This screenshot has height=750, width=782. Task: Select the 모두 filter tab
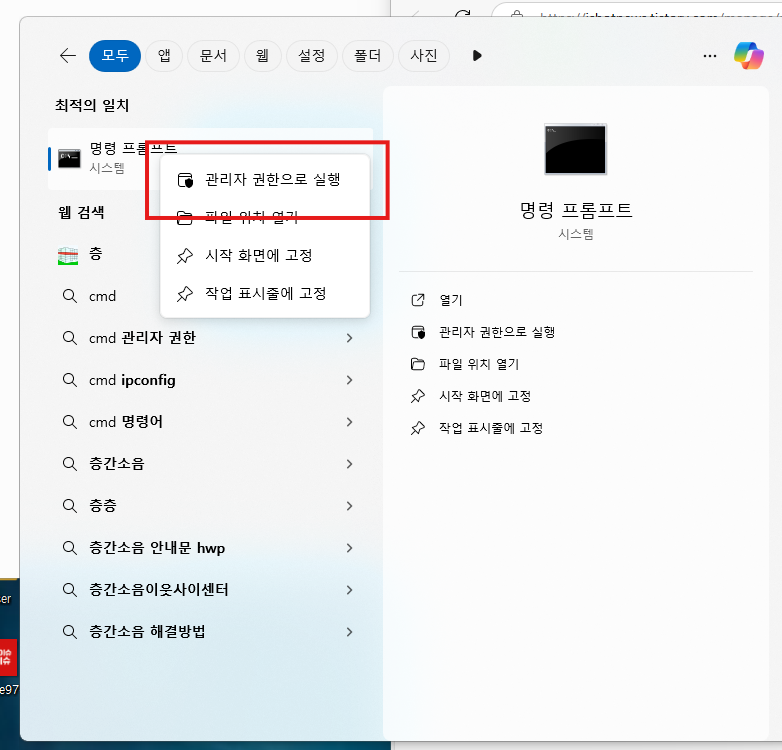coord(115,56)
